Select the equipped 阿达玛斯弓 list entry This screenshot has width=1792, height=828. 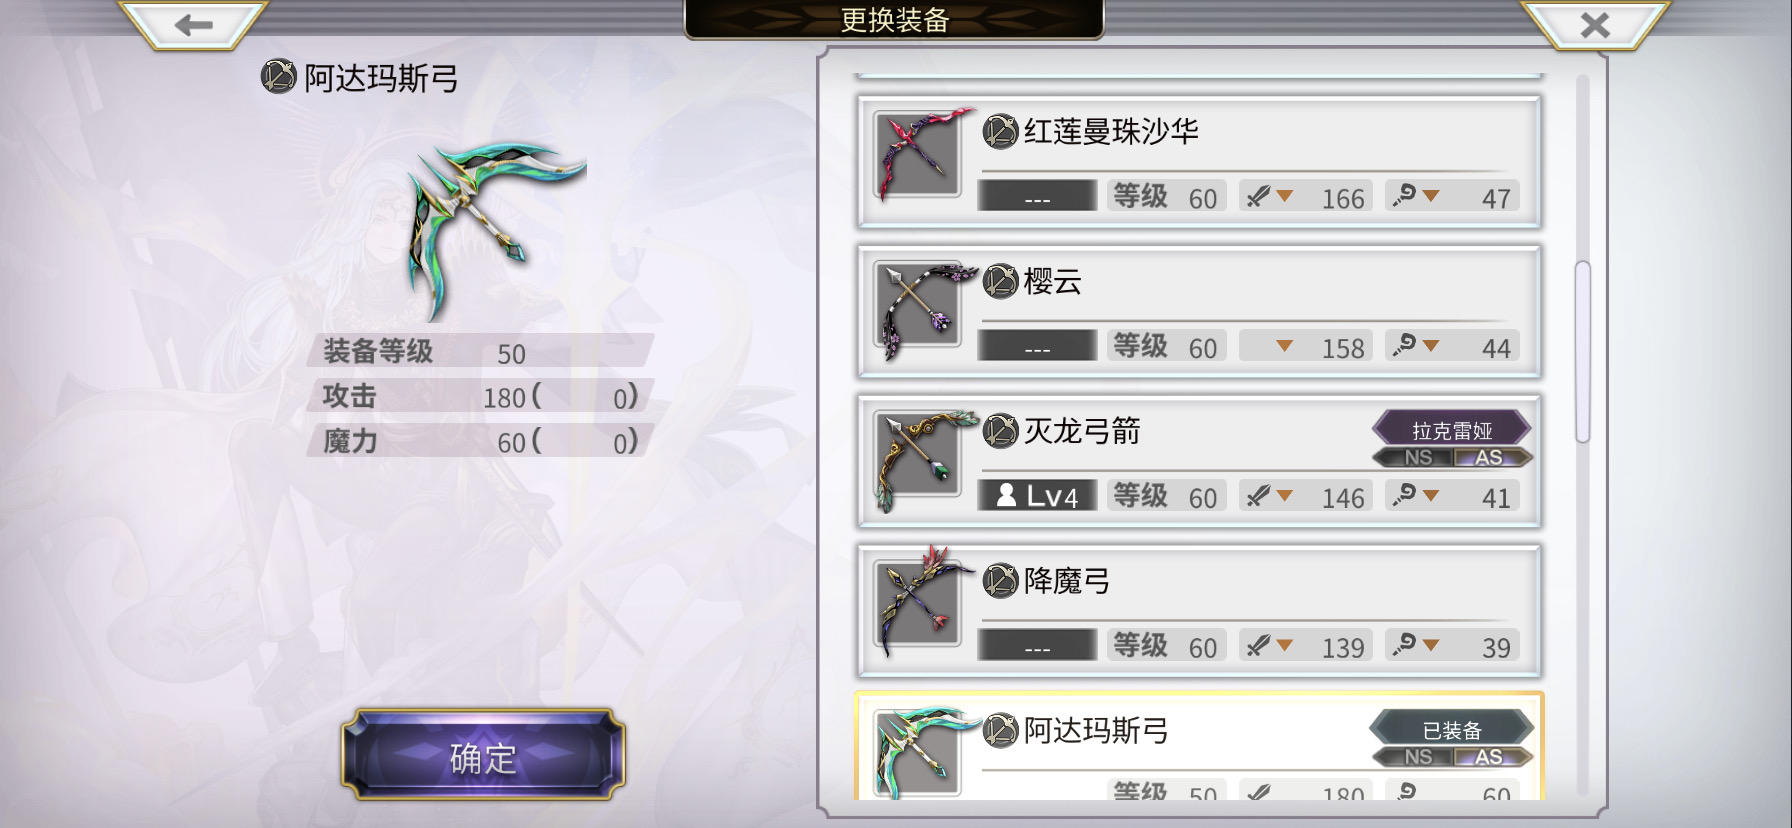pos(1199,746)
